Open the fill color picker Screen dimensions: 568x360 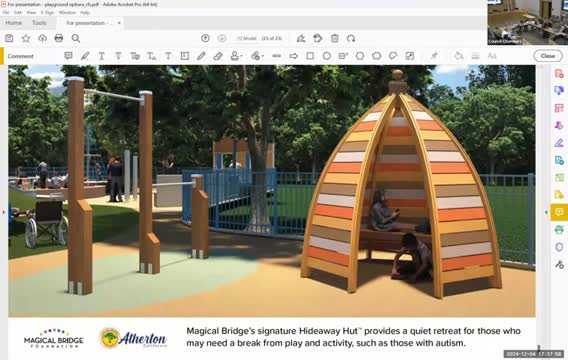(459, 56)
